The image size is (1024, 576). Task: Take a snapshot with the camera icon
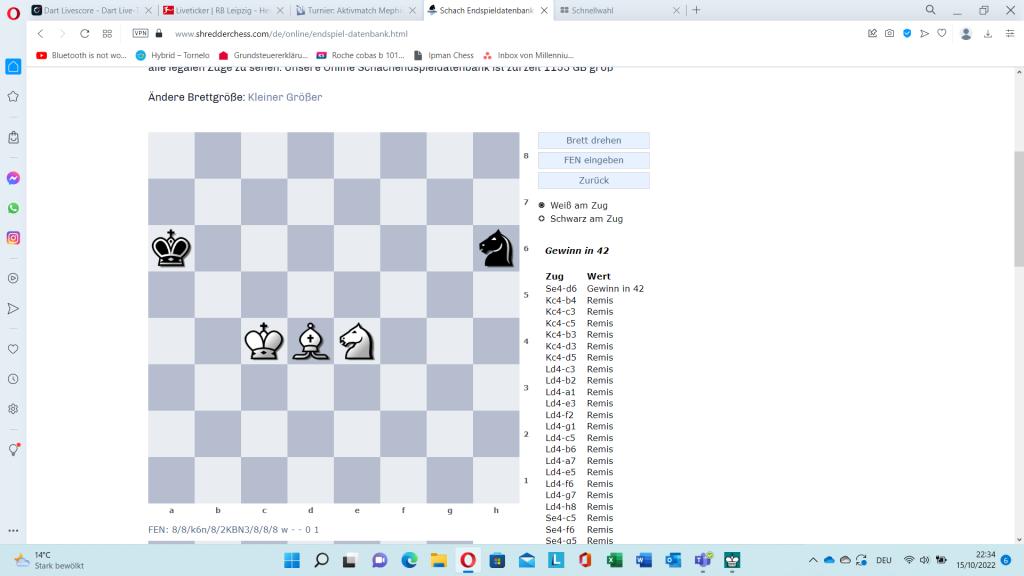pos(889,33)
